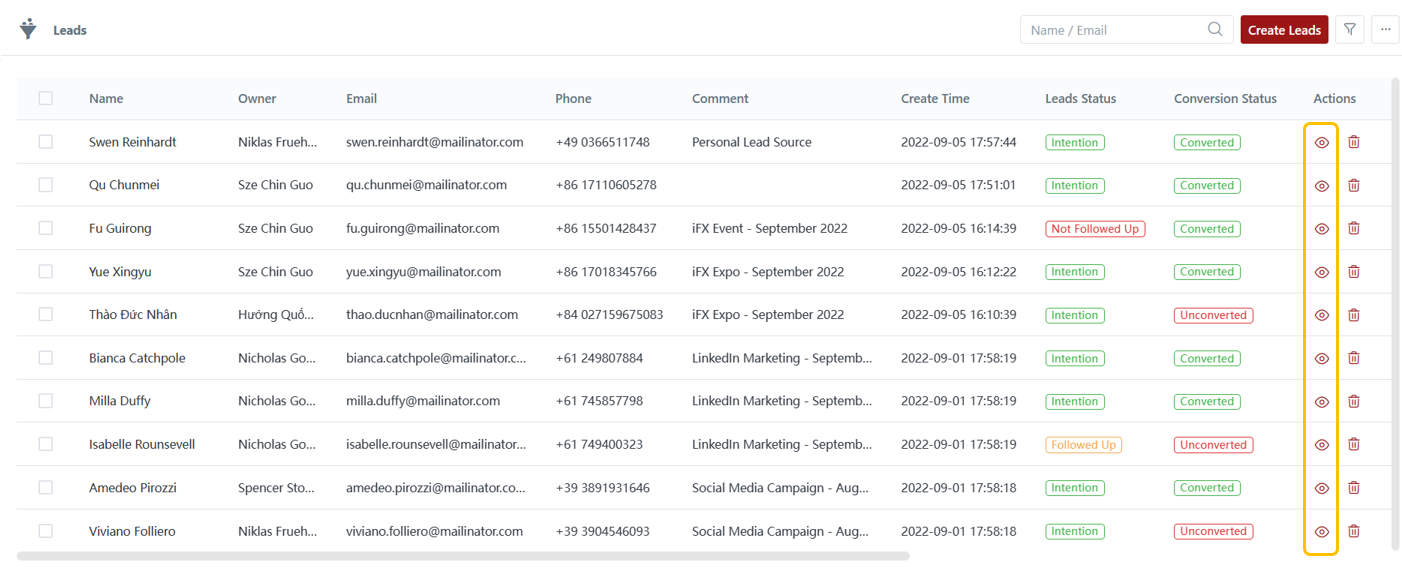The width and height of the screenshot is (1402, 567).
Task: Click the view eye icon for Swen Reinhardt
Action: [1321, 143]
